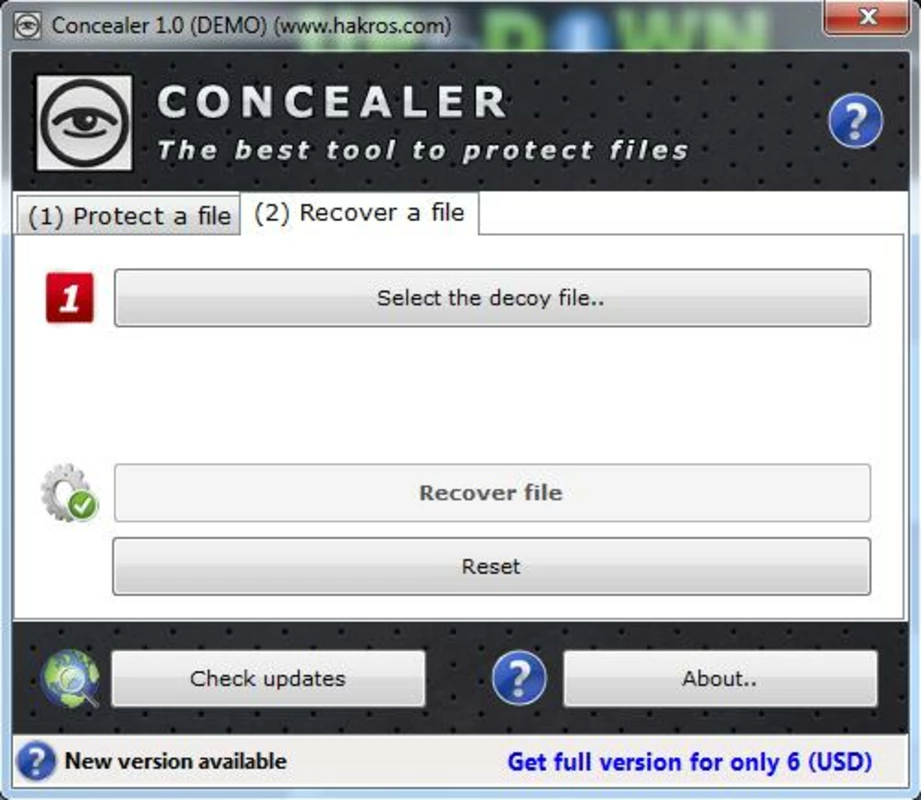Screen dimensions: 921x800
Task: Click the Recover file button
Action: (x=492, y=493)
